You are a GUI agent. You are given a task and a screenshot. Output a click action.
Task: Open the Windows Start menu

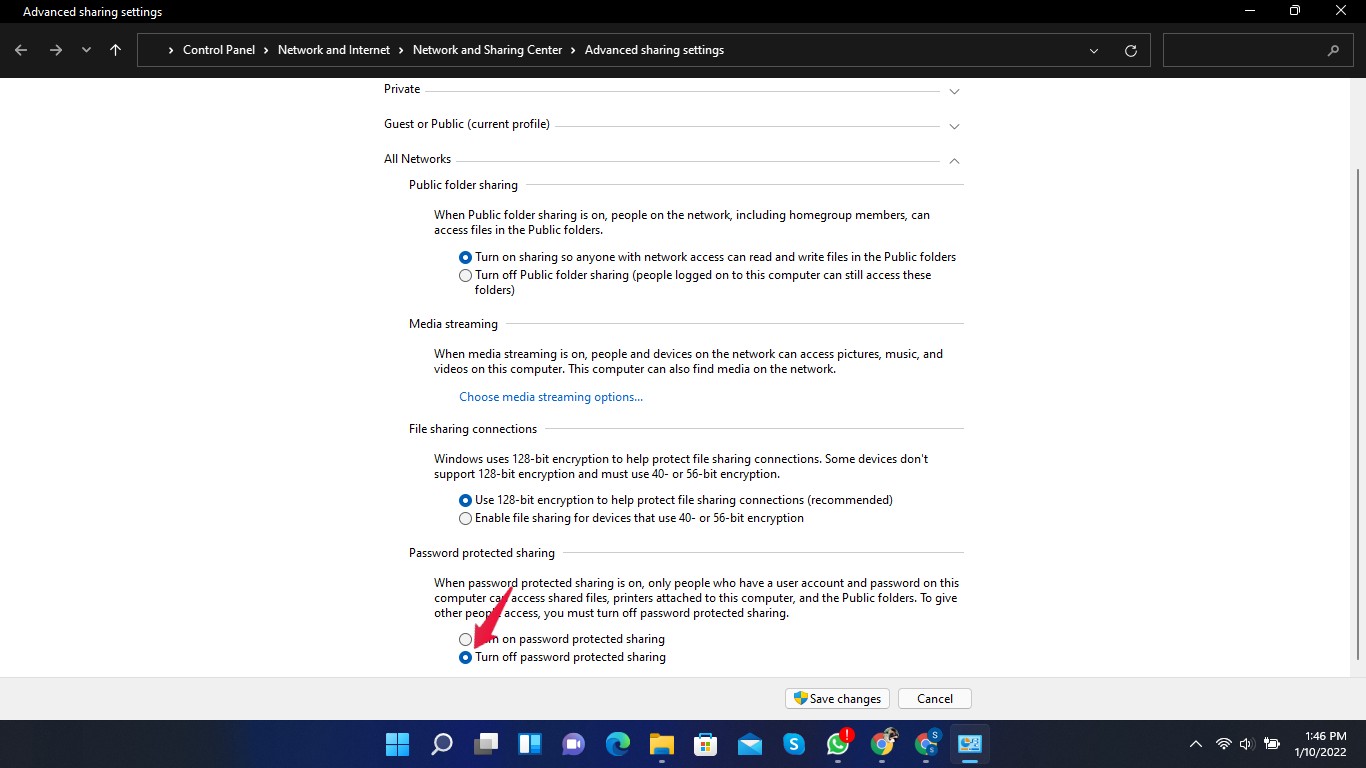(397, 744)
